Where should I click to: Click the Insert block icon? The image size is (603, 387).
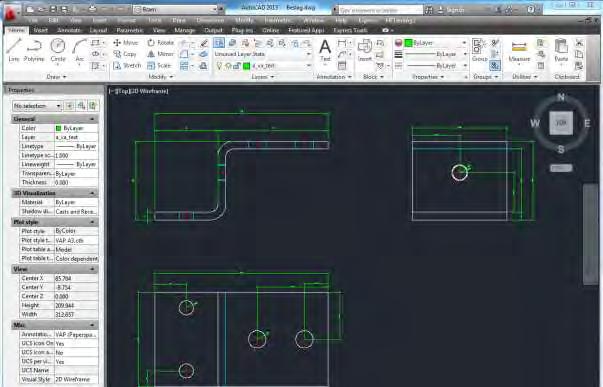364,50
